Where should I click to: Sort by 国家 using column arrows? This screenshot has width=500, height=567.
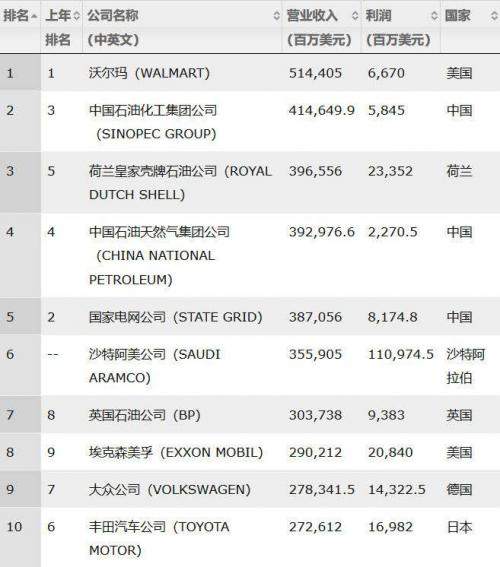pos(494,16)
